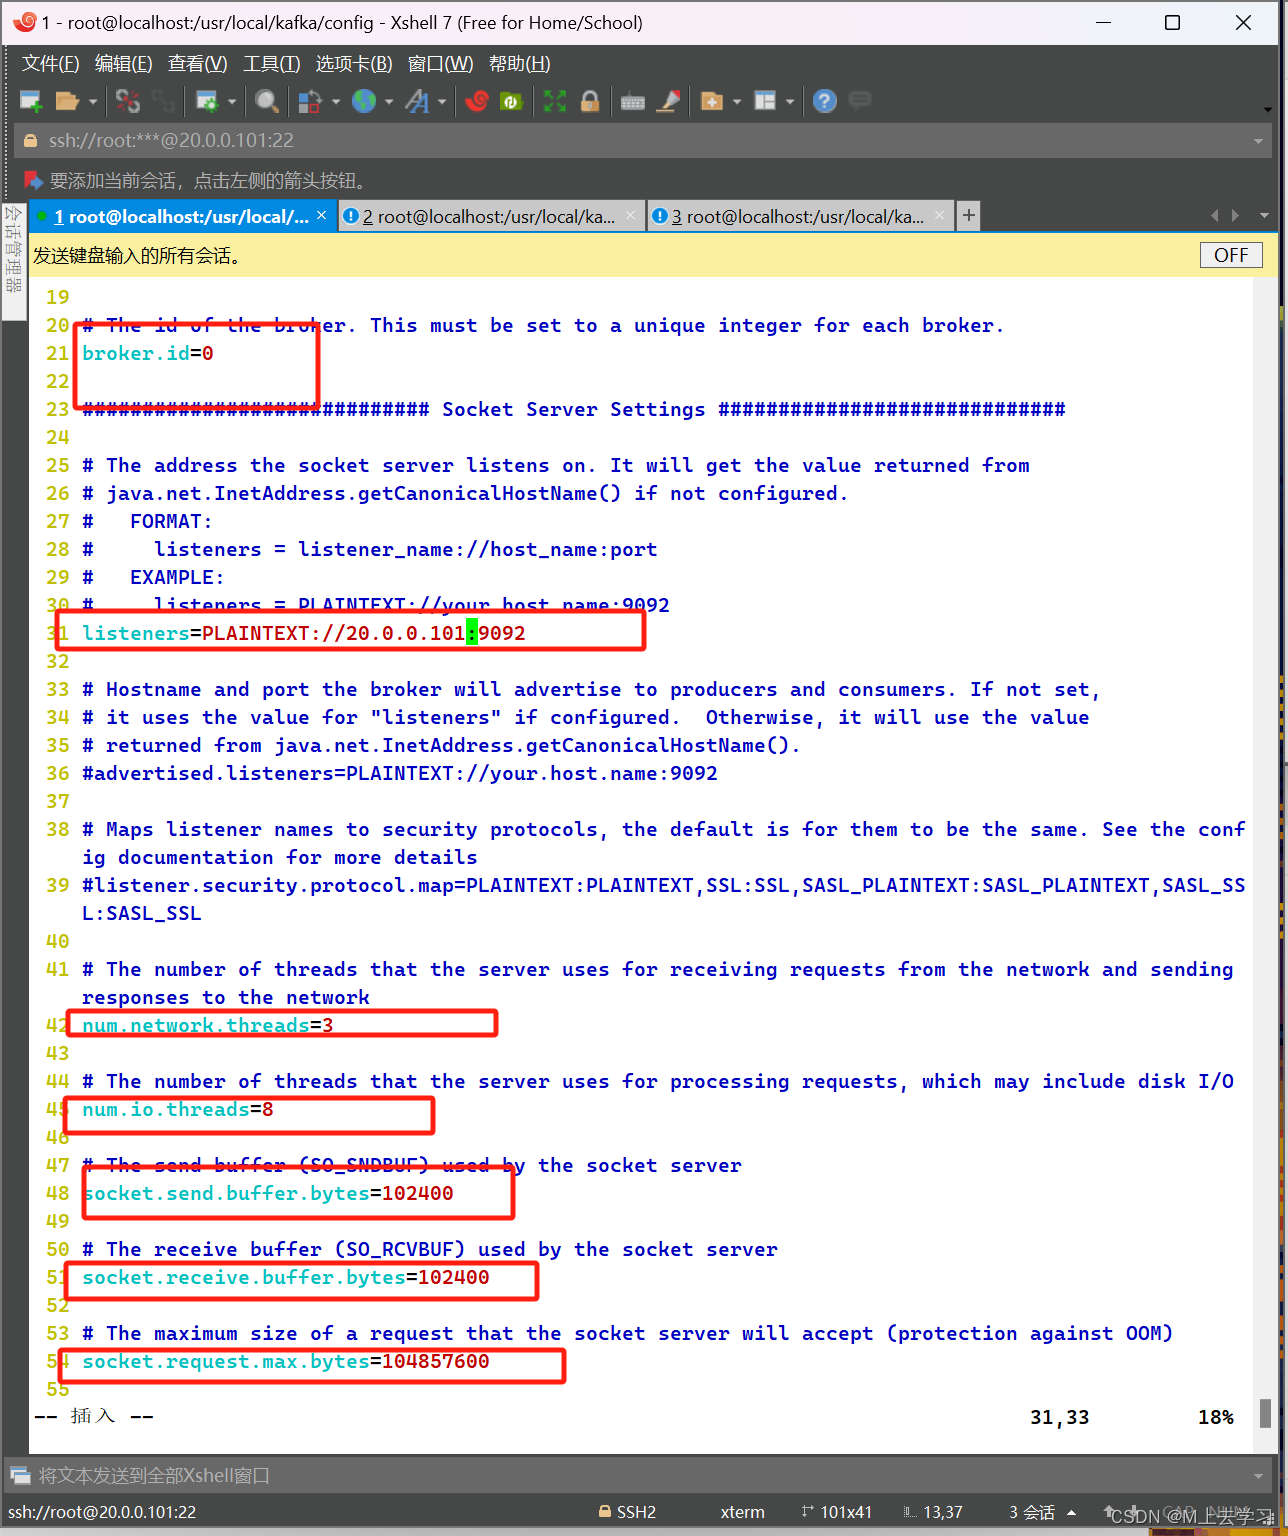
Task: Open the Properties icon dropdown arrow
Action: coord(232,101)
